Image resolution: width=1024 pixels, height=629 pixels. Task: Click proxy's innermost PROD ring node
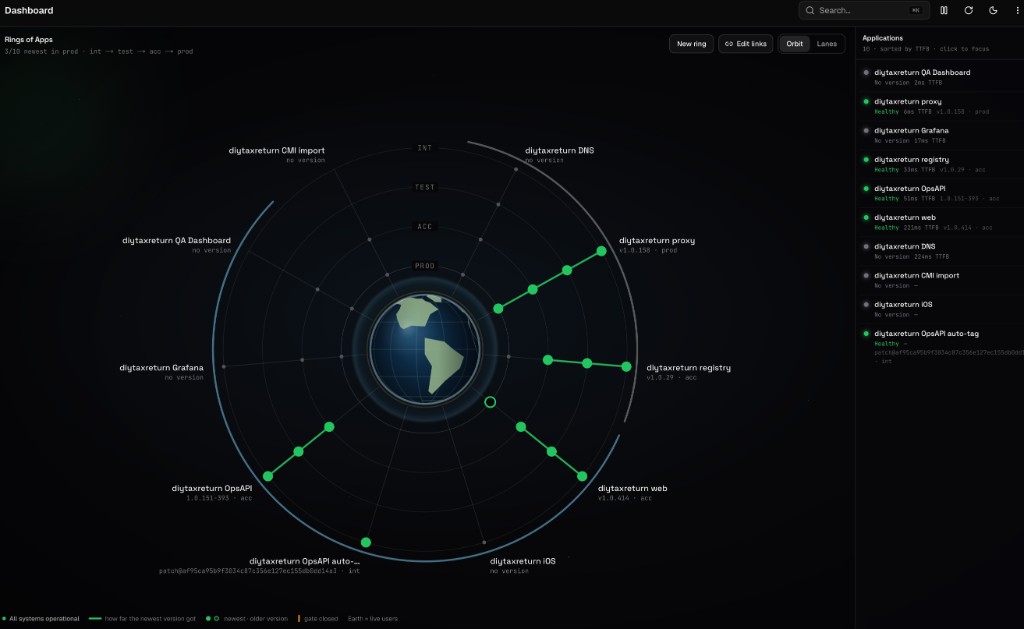pos(498,308)
